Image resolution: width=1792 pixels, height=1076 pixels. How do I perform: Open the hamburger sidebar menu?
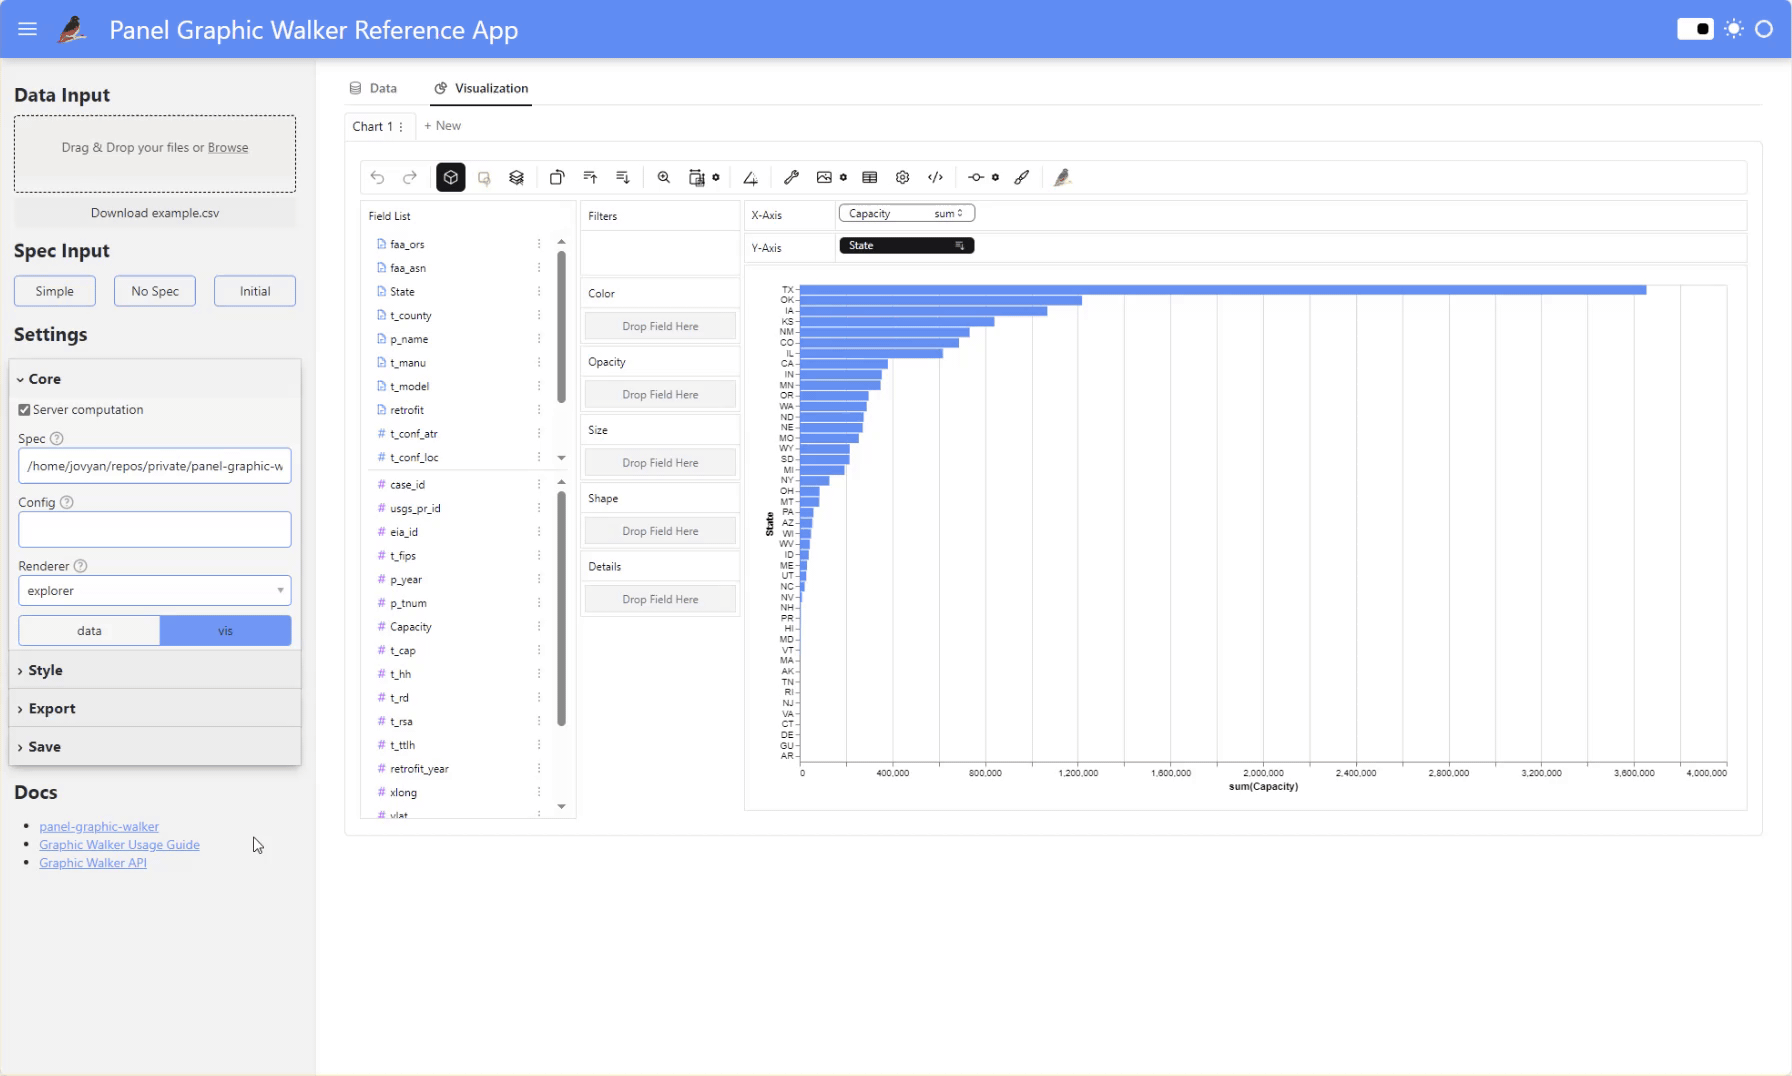click(27, 29)
